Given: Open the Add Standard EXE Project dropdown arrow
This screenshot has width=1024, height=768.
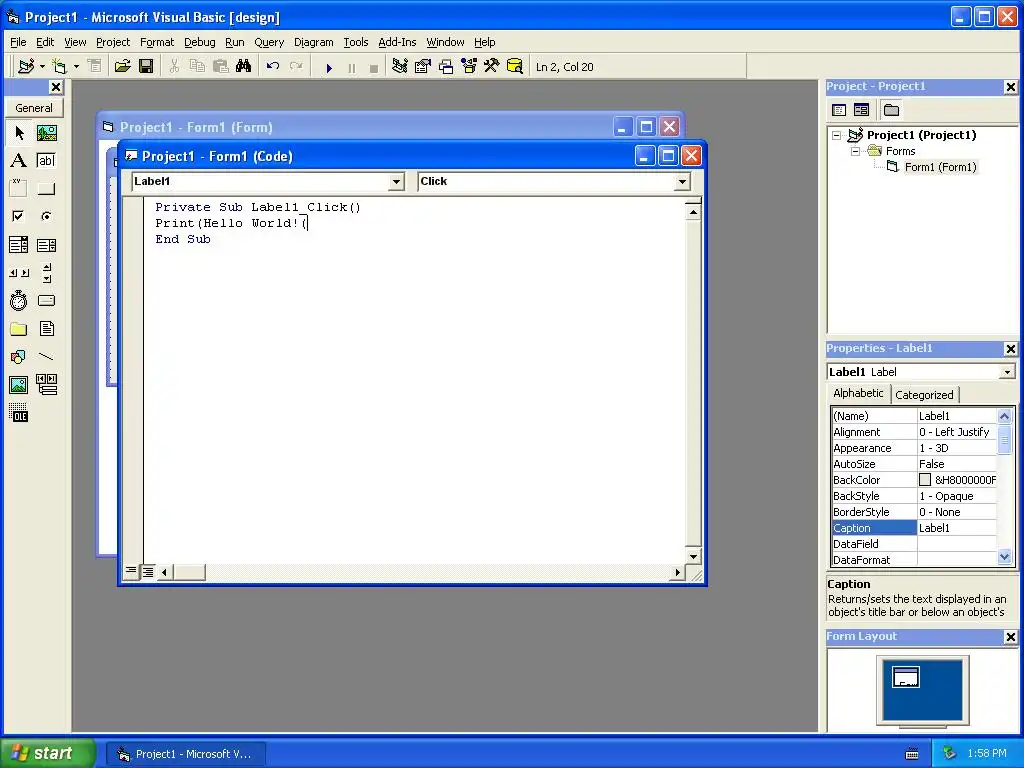Looking at the screenshot, I should [42, 67].
